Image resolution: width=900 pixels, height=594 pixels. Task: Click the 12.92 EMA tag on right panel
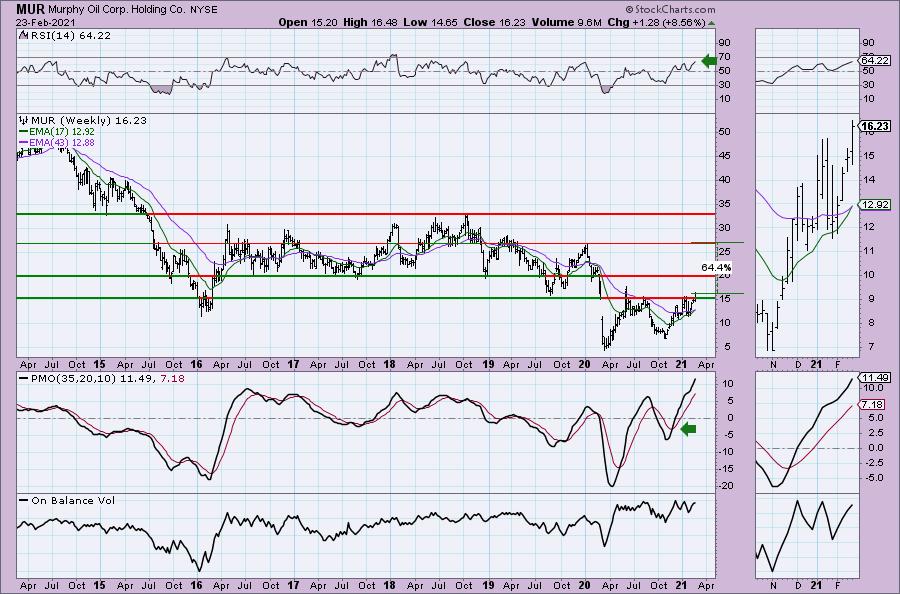coord(876,205)
